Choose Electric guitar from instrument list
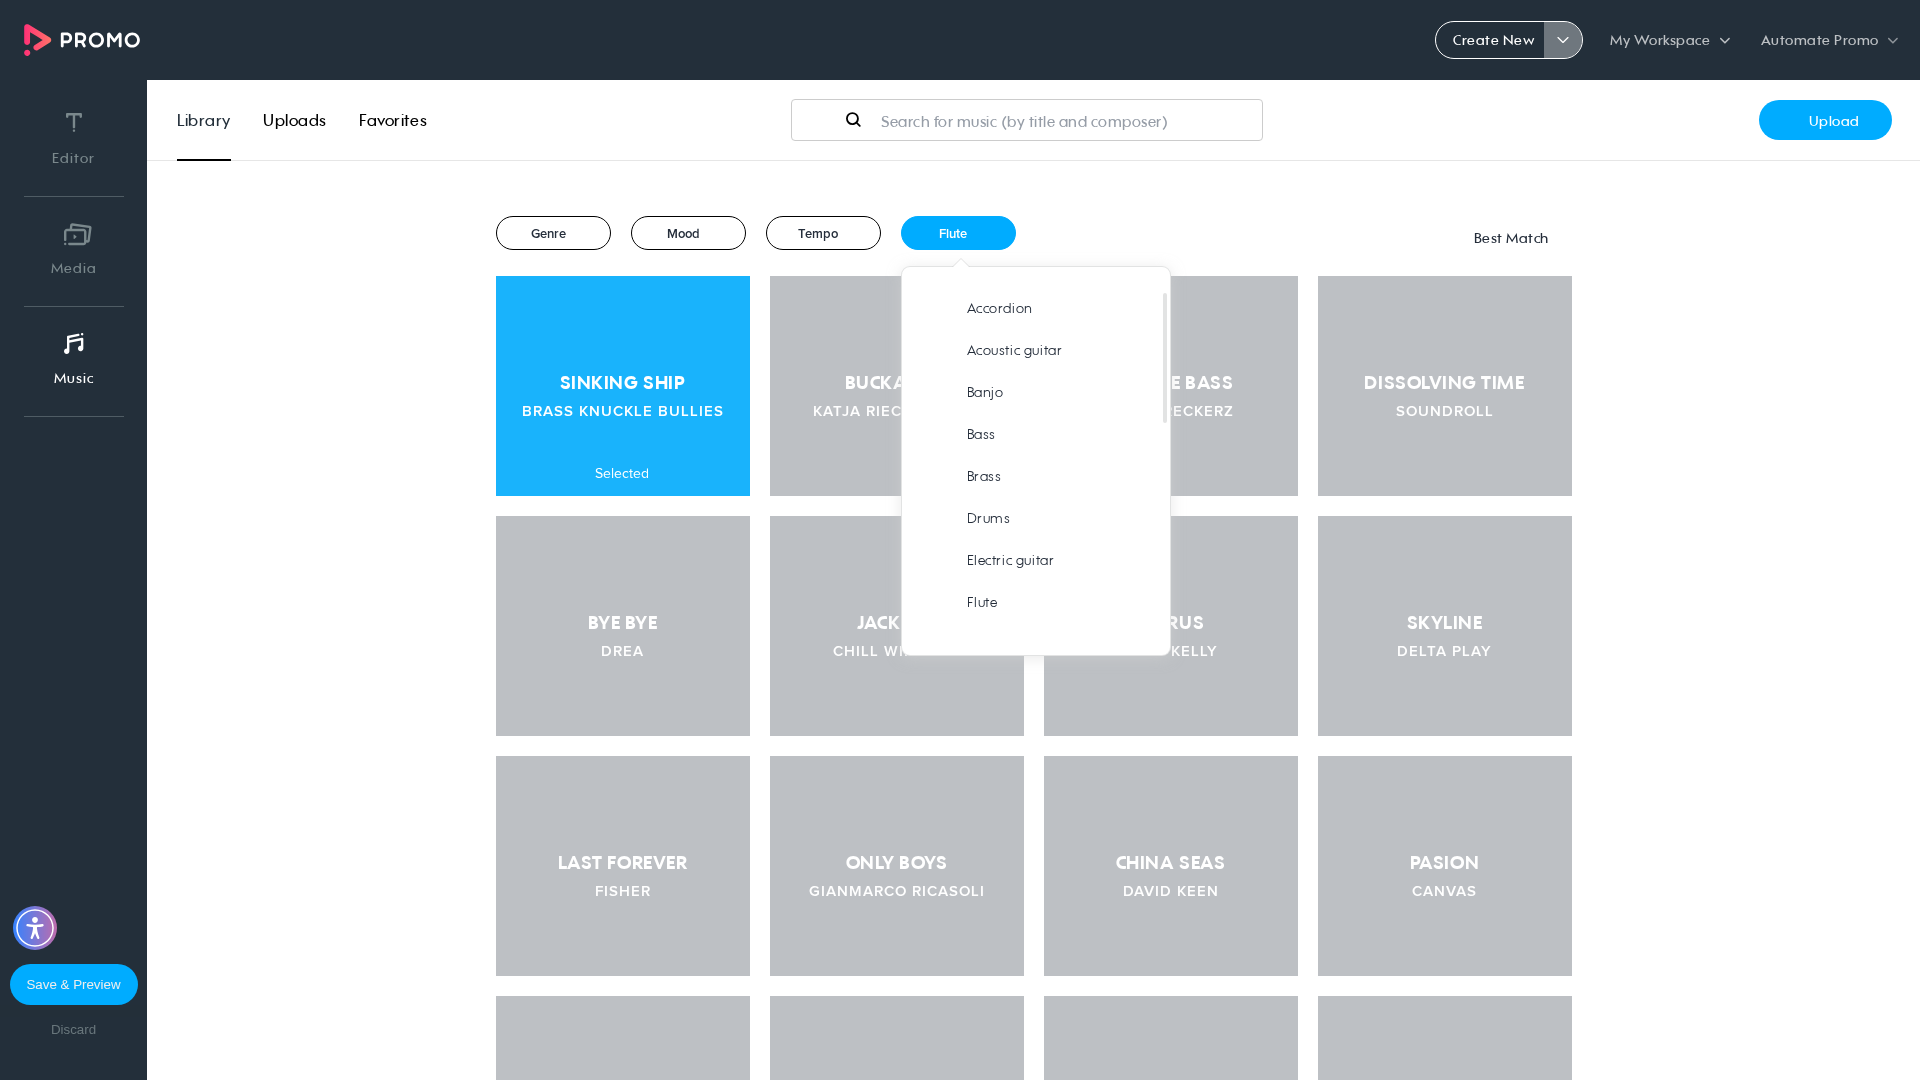1920x1080 pixels. click(x=1010, y=560)
